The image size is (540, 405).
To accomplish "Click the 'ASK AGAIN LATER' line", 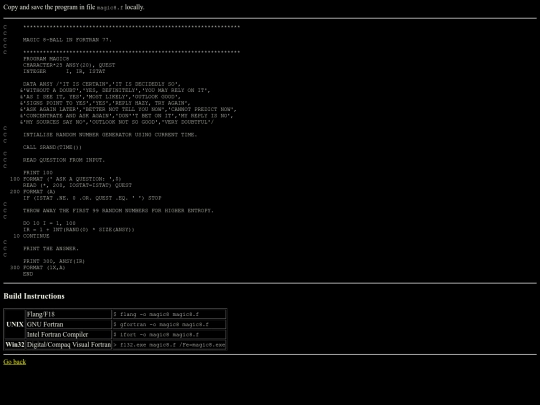I will [128, 109].
